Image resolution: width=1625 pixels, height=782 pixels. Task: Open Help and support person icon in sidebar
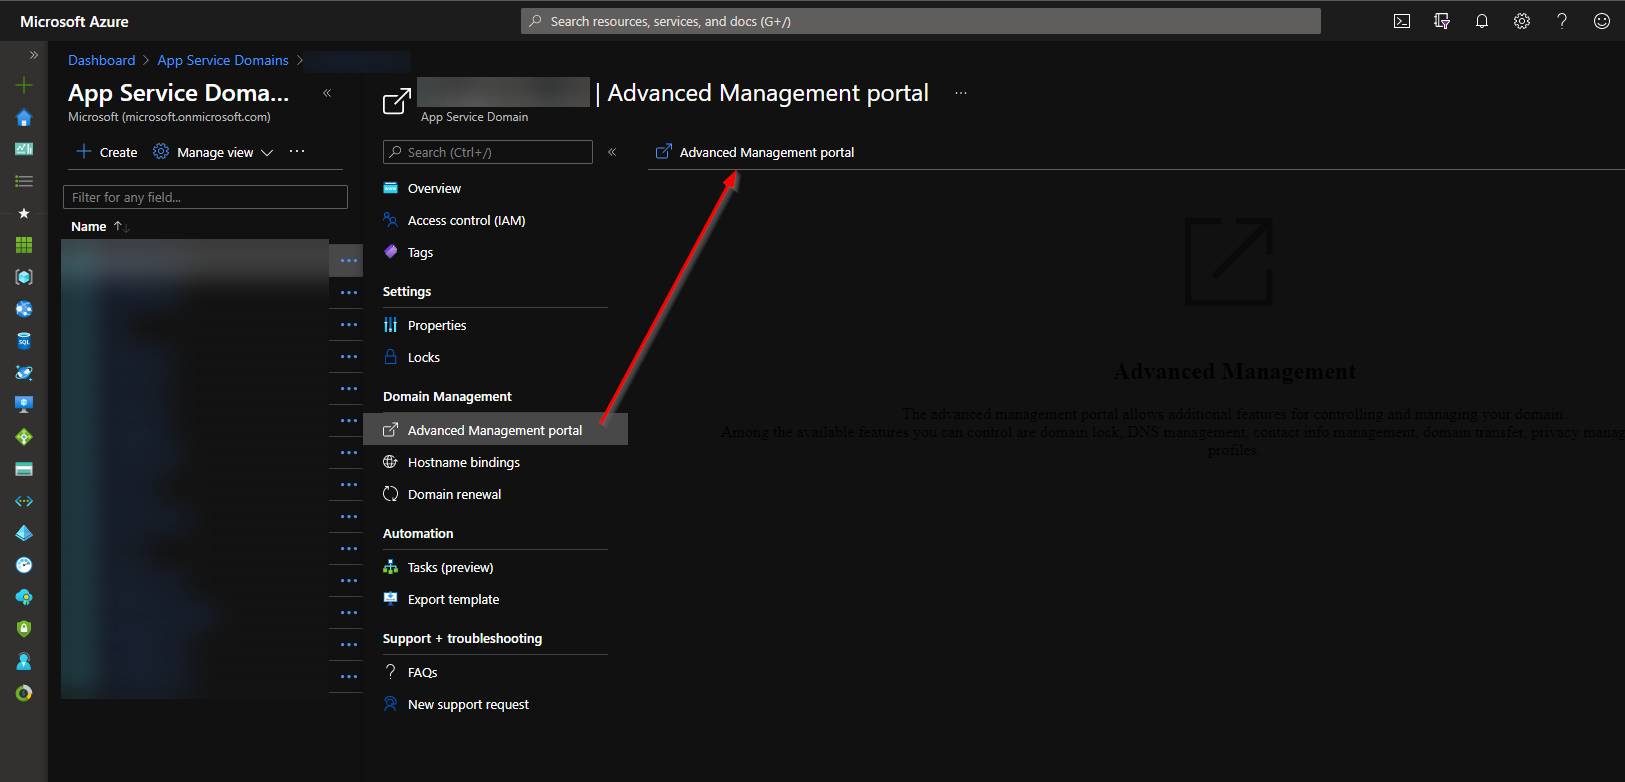[24, 661]
